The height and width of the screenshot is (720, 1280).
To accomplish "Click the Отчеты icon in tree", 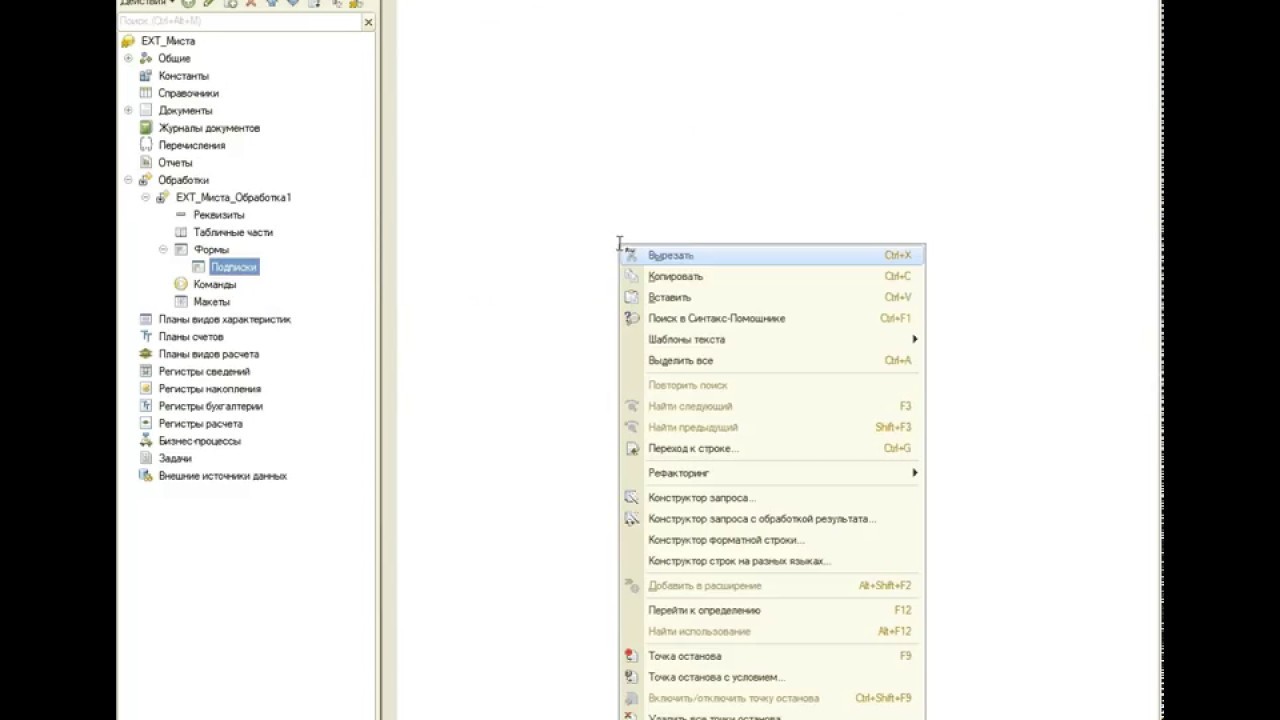I will point(146,162).
